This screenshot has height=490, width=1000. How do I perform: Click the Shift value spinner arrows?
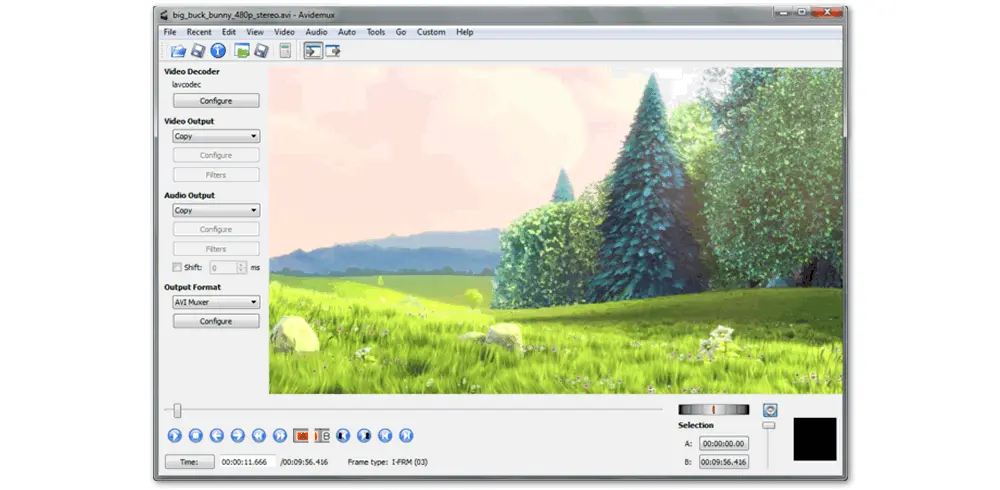pyautogui.click(x=241, y=268)
